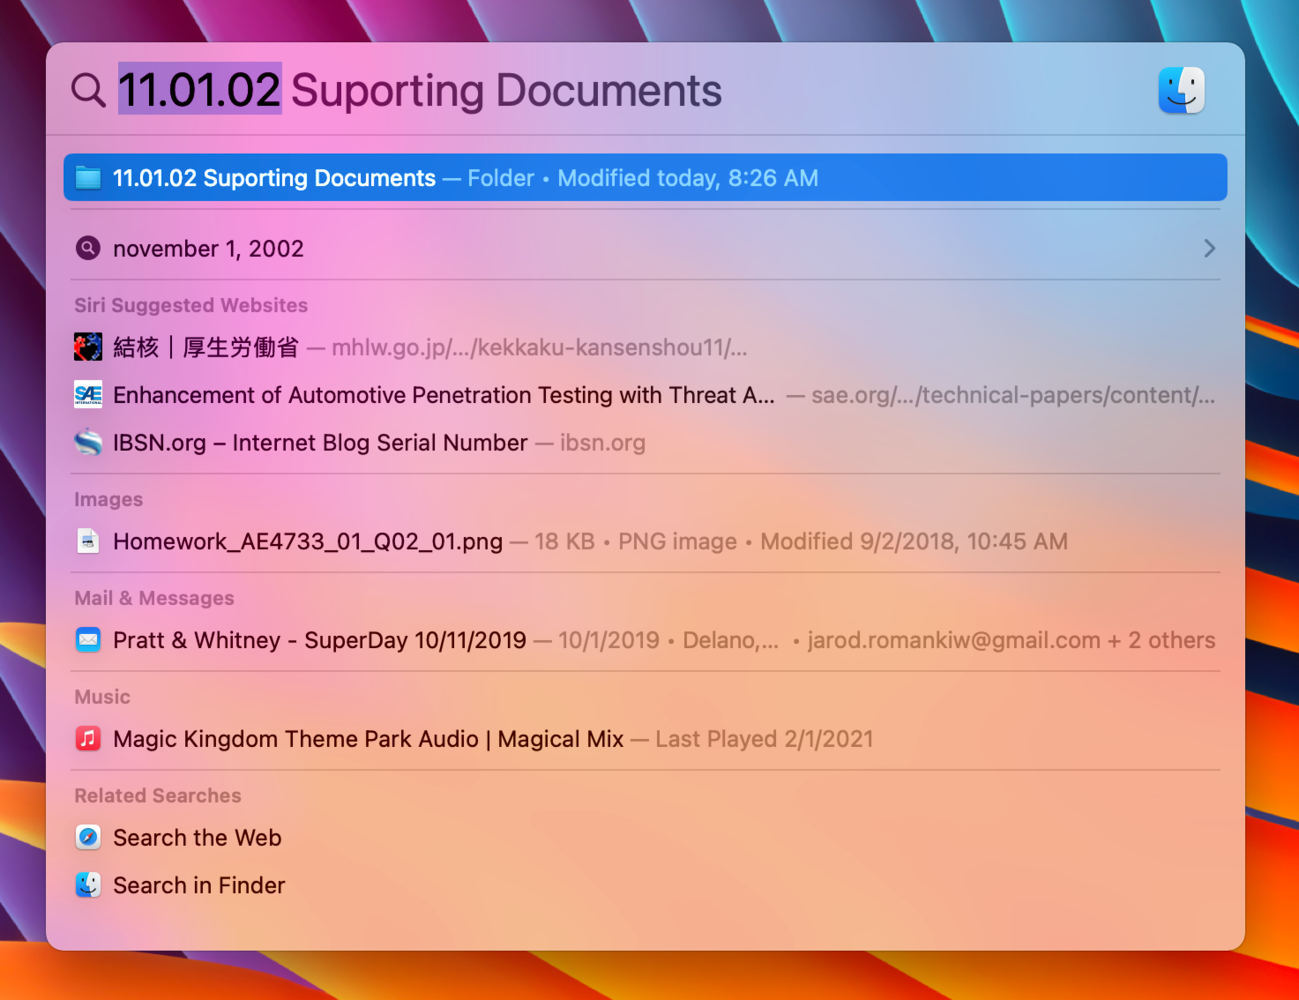Viewport: 1299px width, 1000px height.
Task: Click the SAE website favicon
Action: tap(88, 395)
